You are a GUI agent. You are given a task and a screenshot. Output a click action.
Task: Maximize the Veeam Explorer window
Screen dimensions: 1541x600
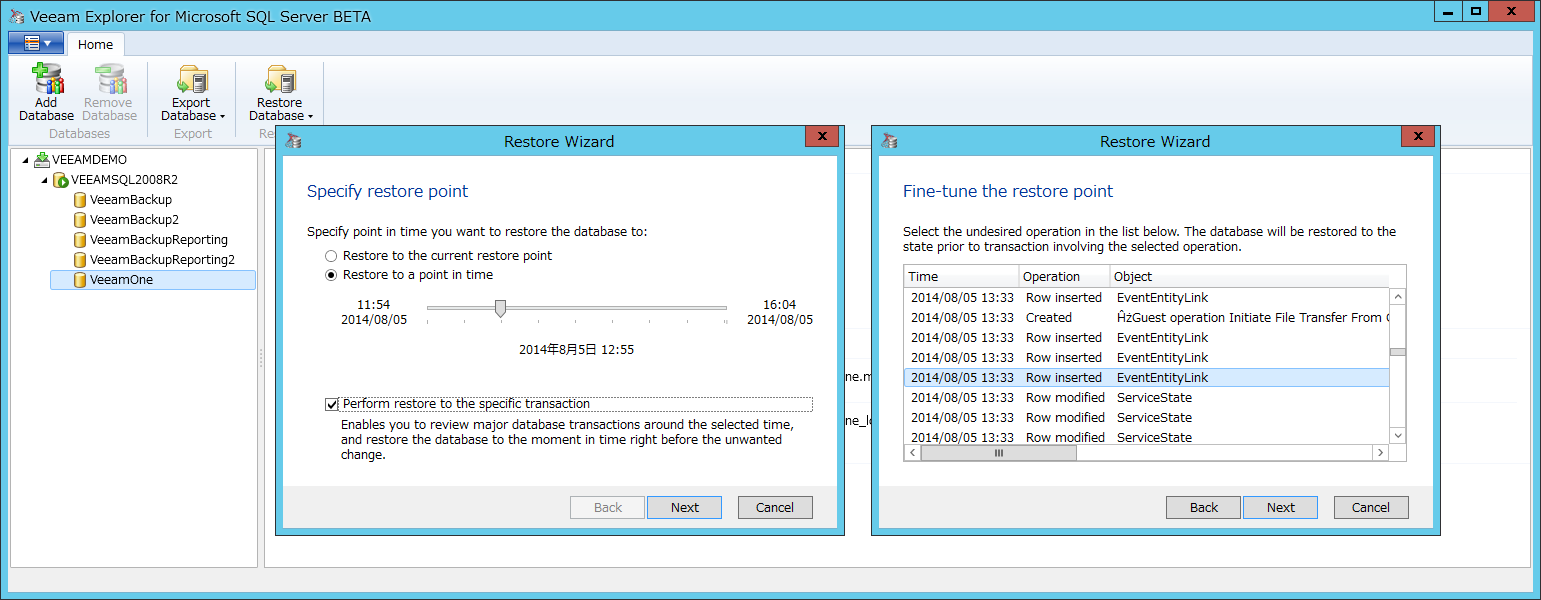(1475, 10)
